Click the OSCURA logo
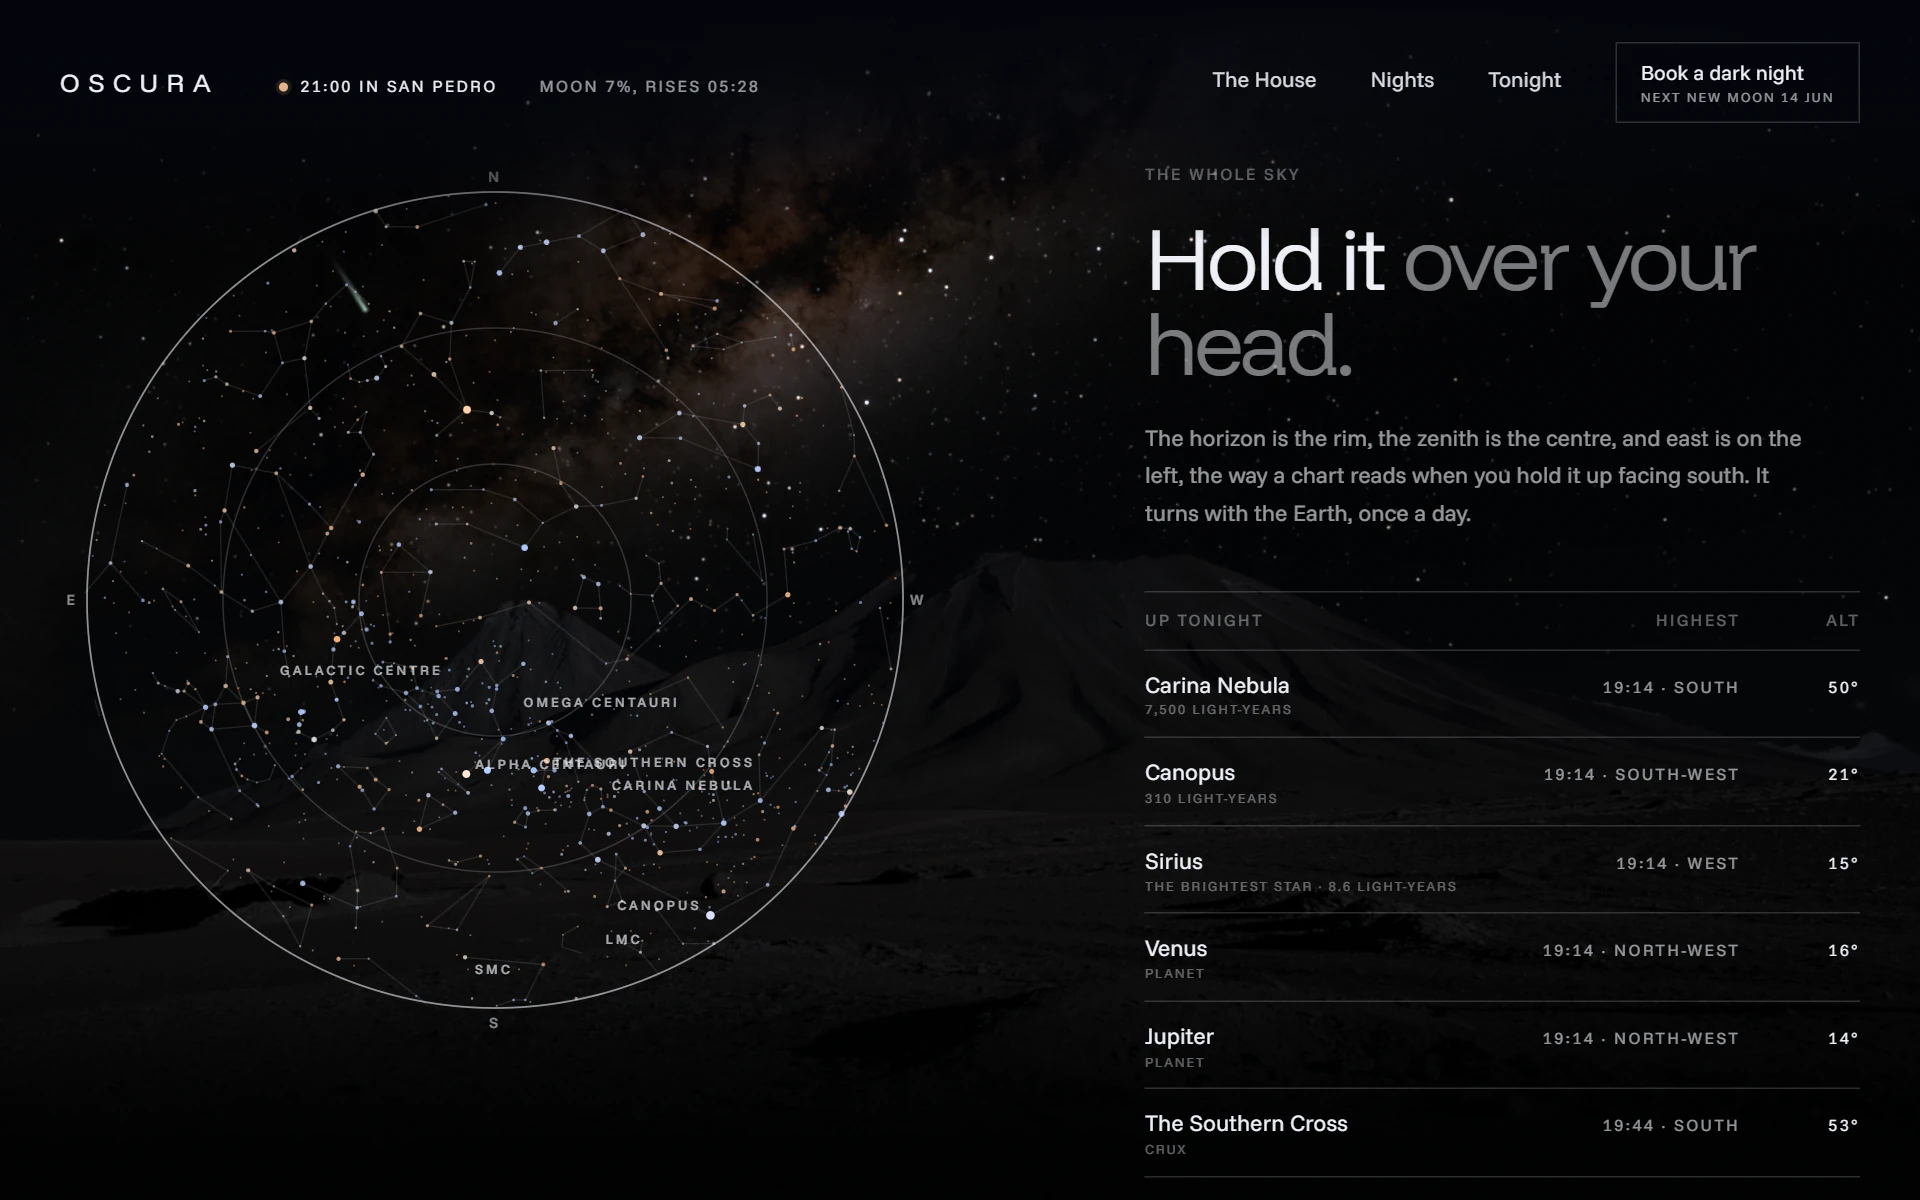This screenshot has height=1200, width=1920. (136, 84)
